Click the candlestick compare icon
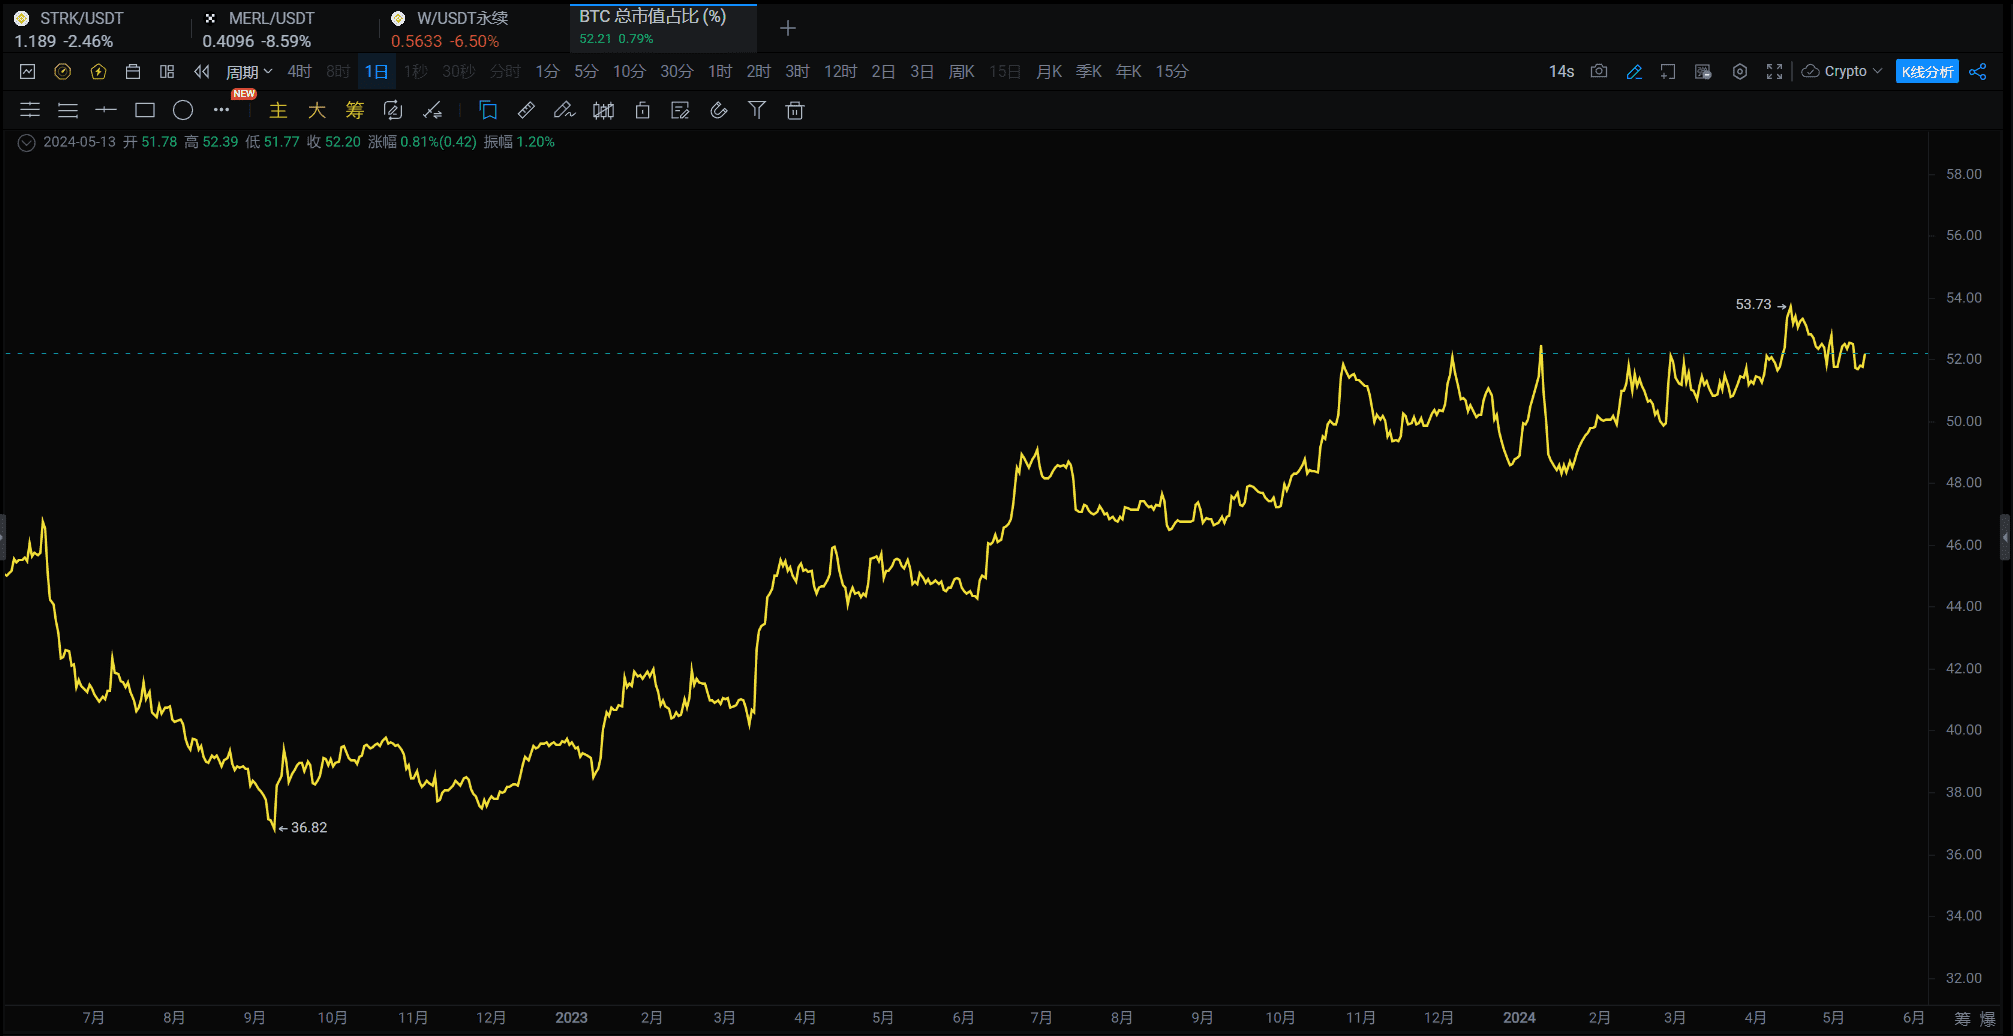Screen dimensions: 2013x1036 point(603,110)
